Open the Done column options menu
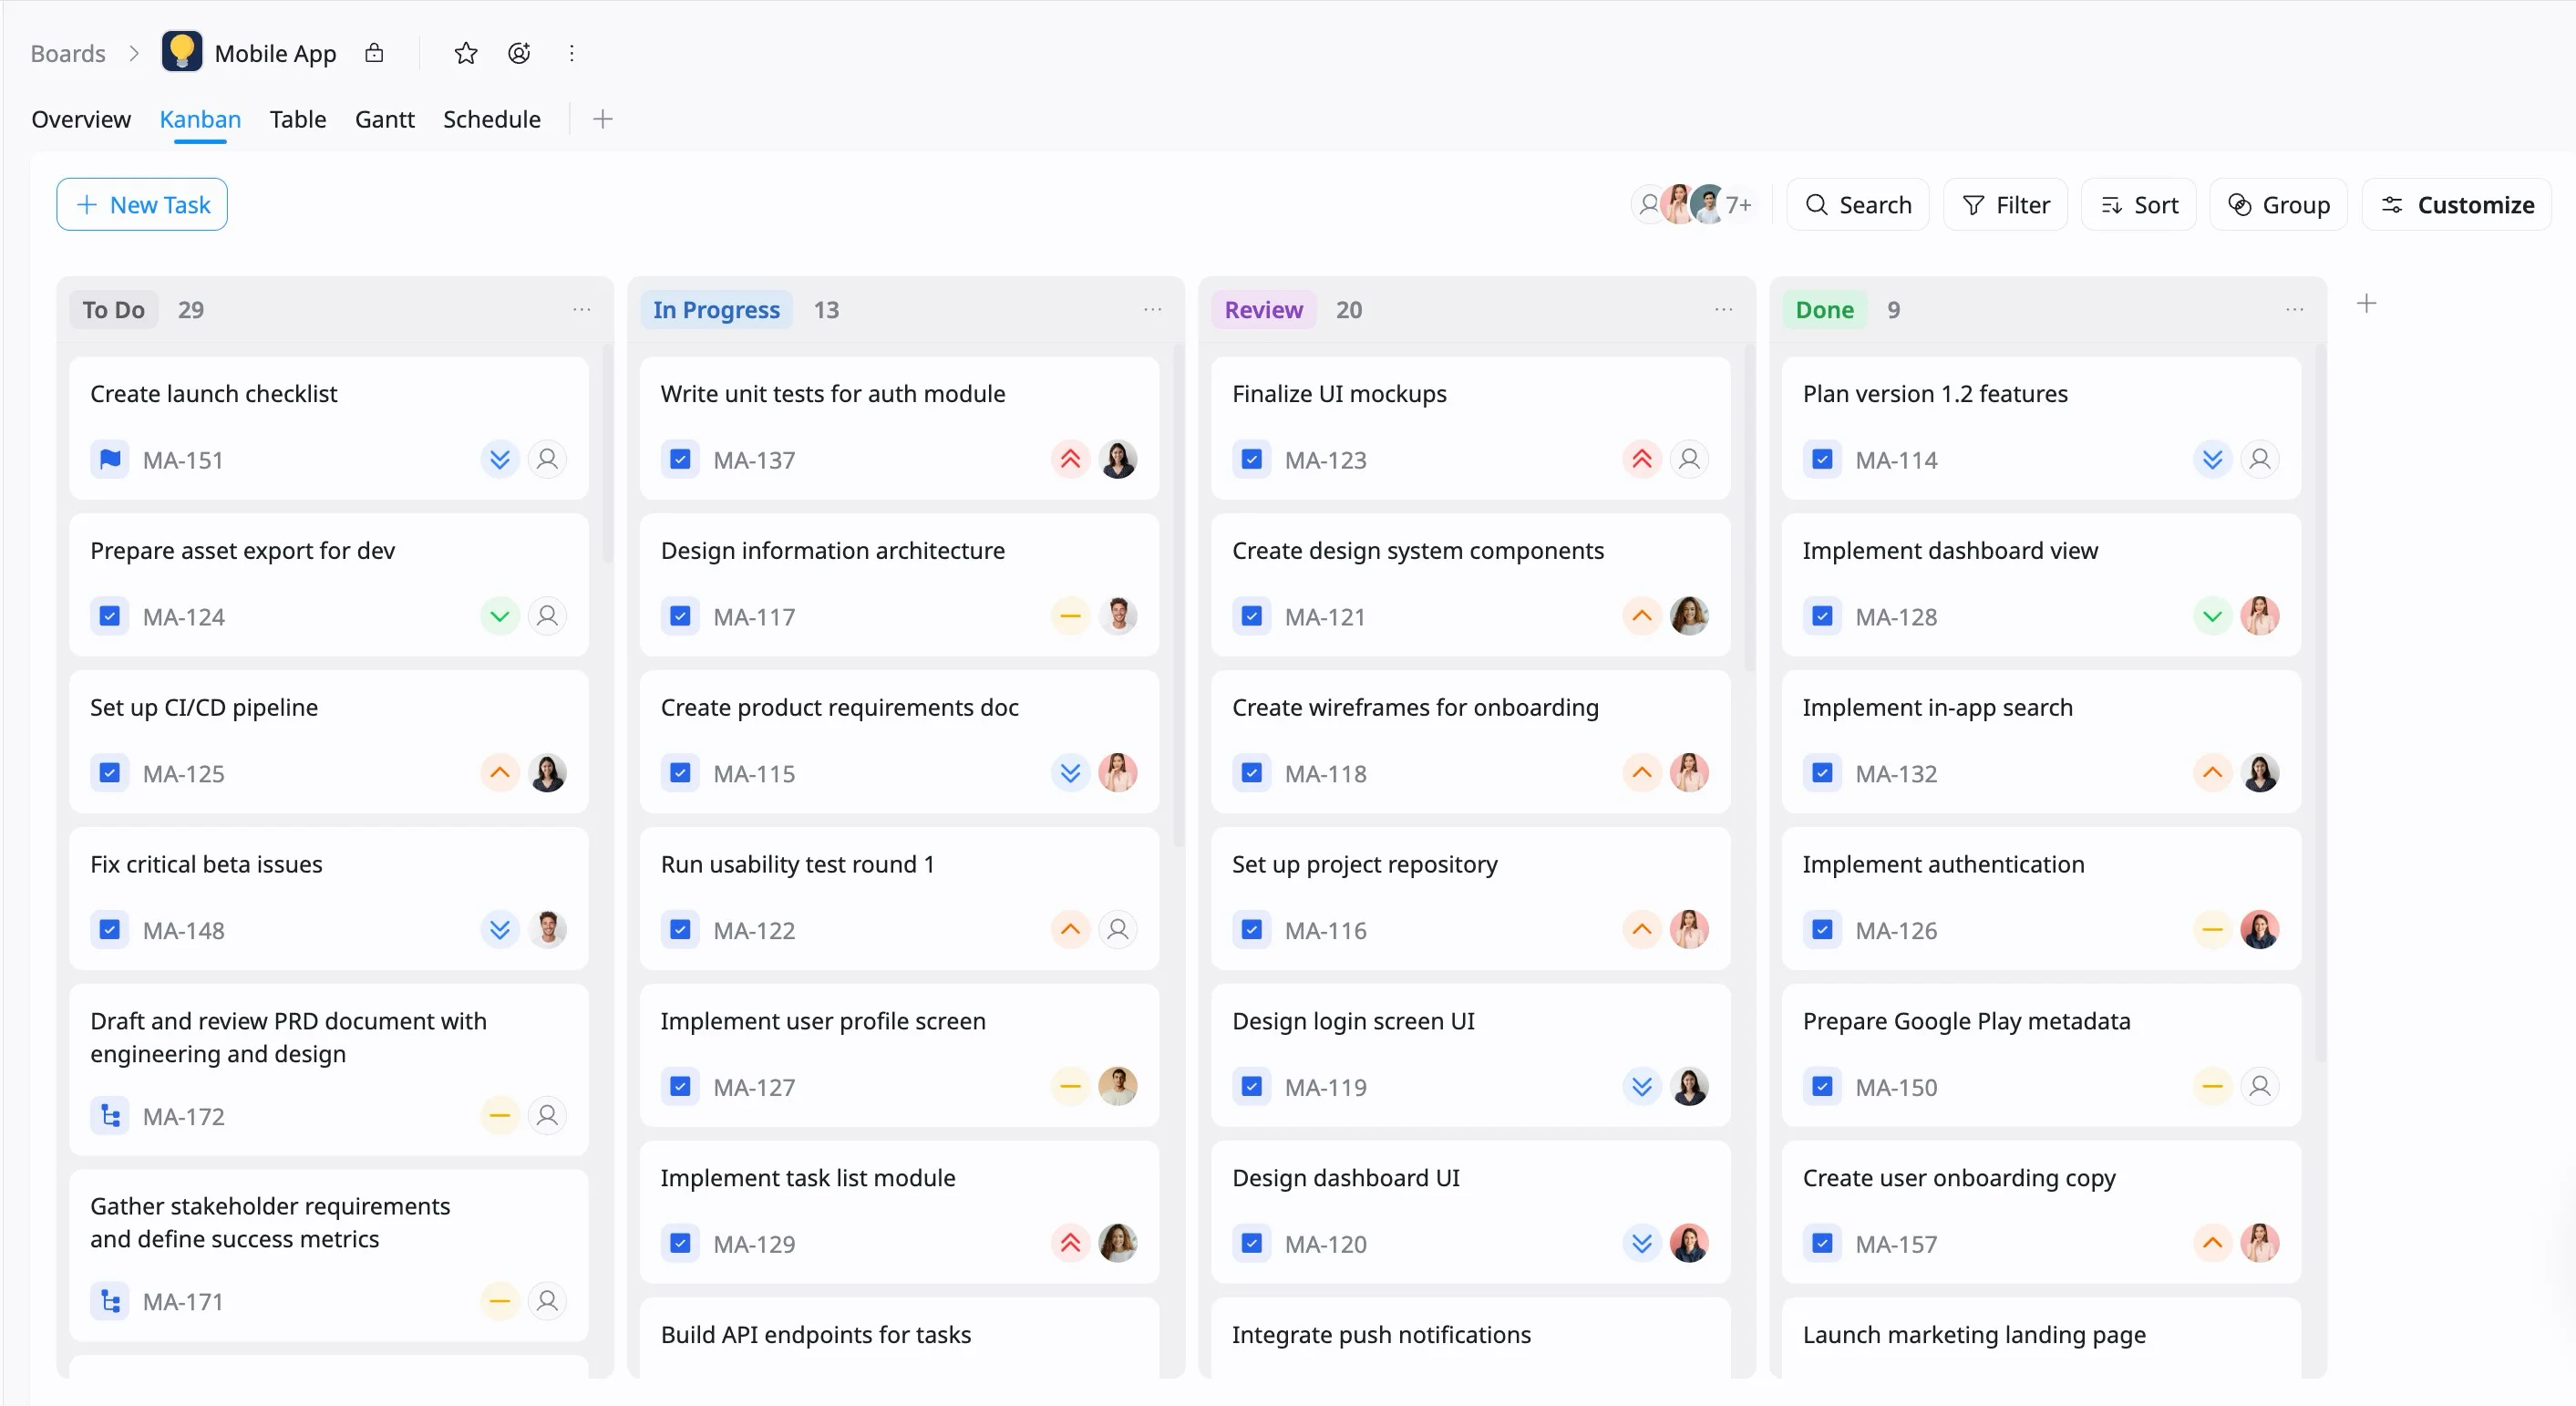This screenshot has height=1406, width=2576. click(x=2294, y=310)
